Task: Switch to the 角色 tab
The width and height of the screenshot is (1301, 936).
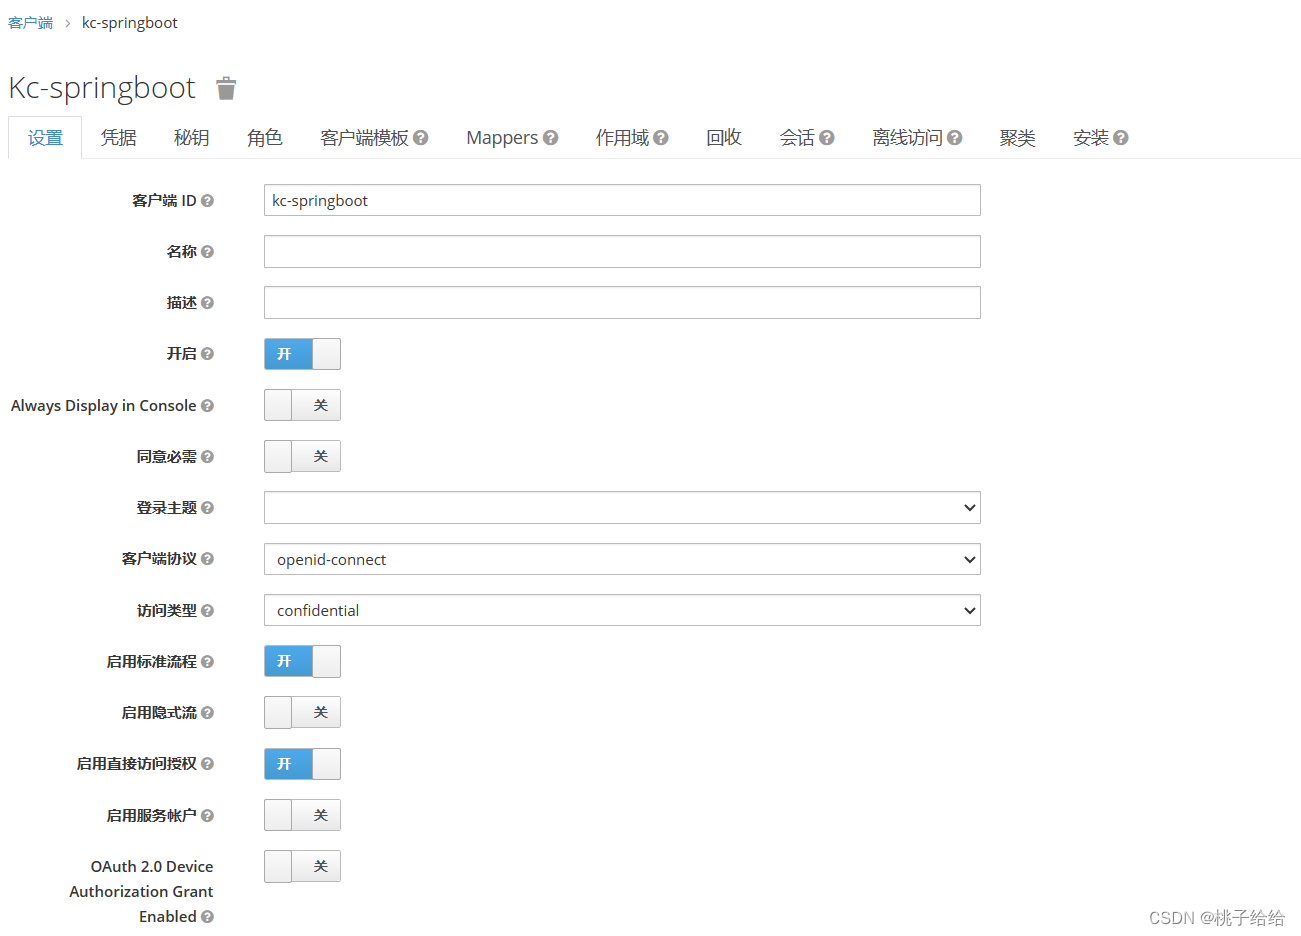Action: (x=264, y=138)
